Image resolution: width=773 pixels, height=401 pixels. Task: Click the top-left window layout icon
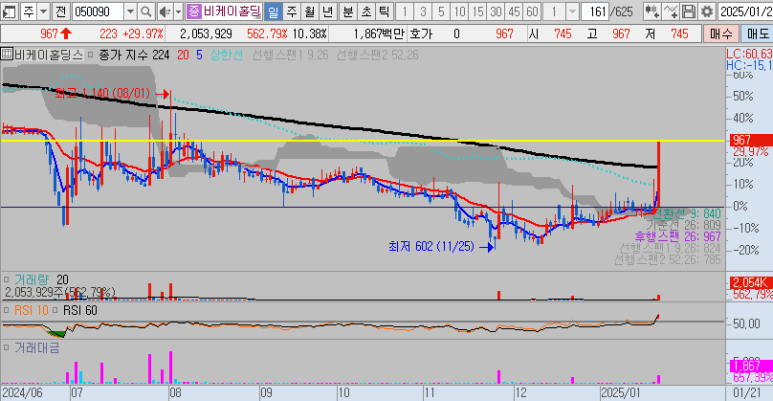pos(10,12)
